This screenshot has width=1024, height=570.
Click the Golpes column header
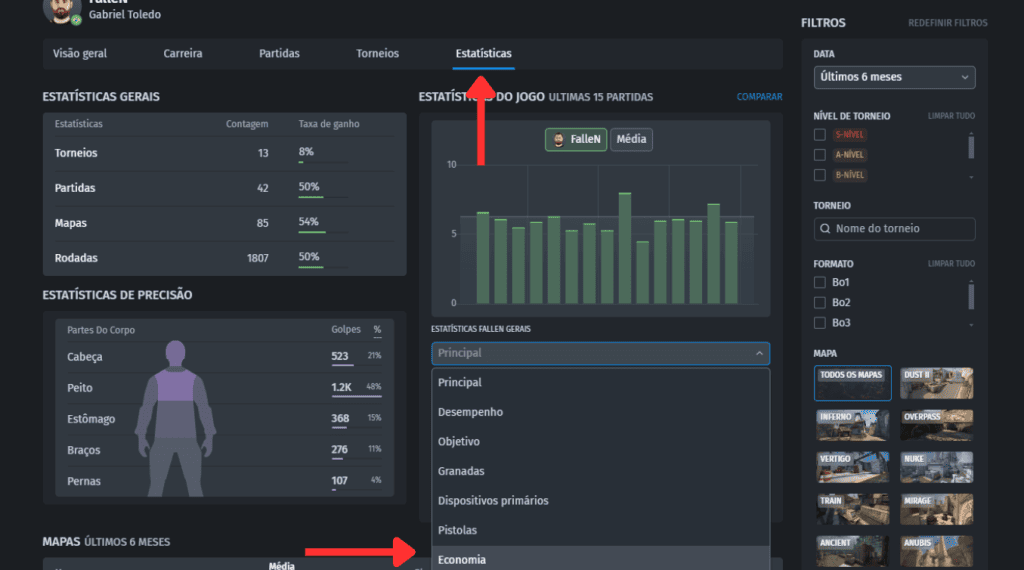tap(345, 330)
